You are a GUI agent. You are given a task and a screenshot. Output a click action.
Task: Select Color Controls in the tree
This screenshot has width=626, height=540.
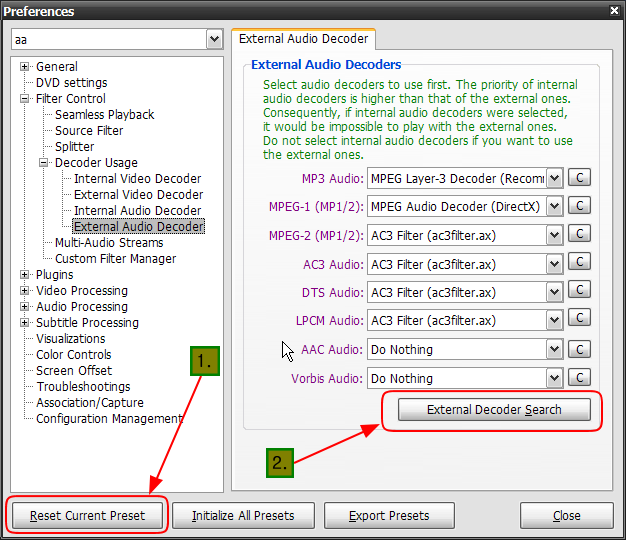(x=73, y=355)
